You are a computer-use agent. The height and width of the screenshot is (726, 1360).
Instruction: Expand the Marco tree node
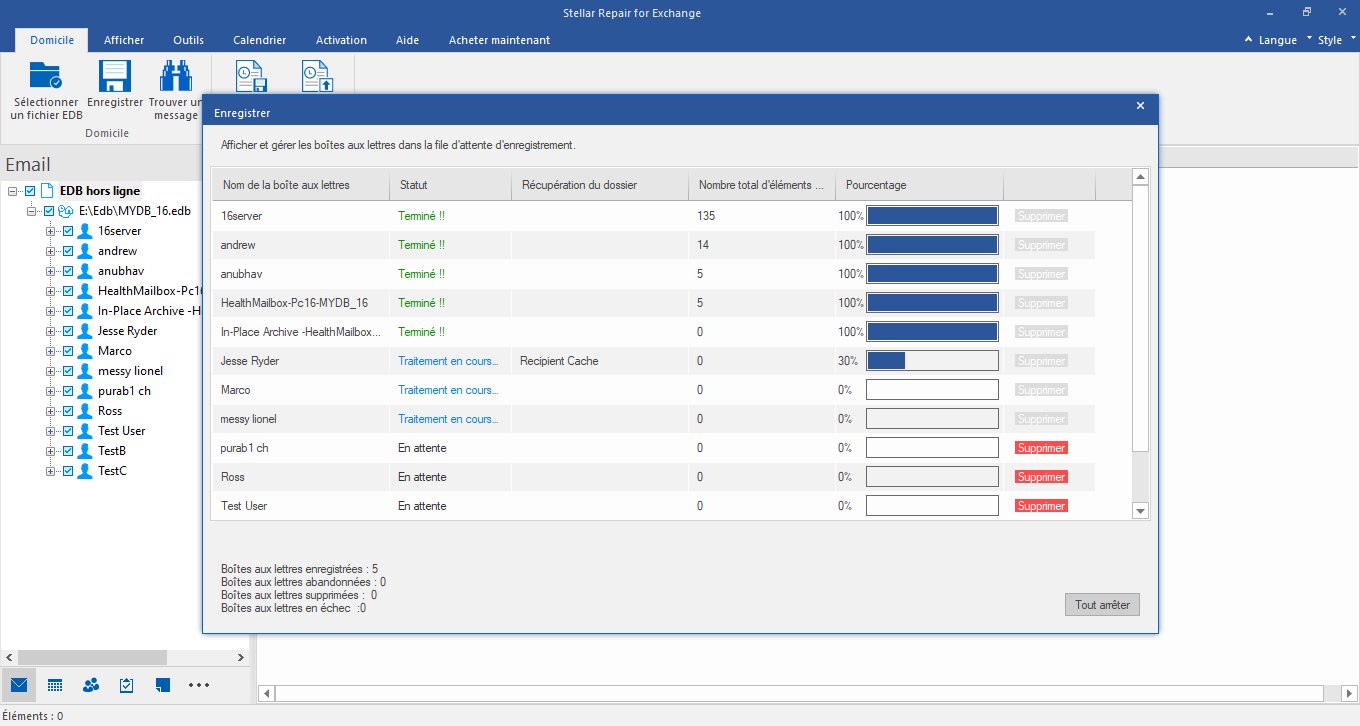click(51, 351)
